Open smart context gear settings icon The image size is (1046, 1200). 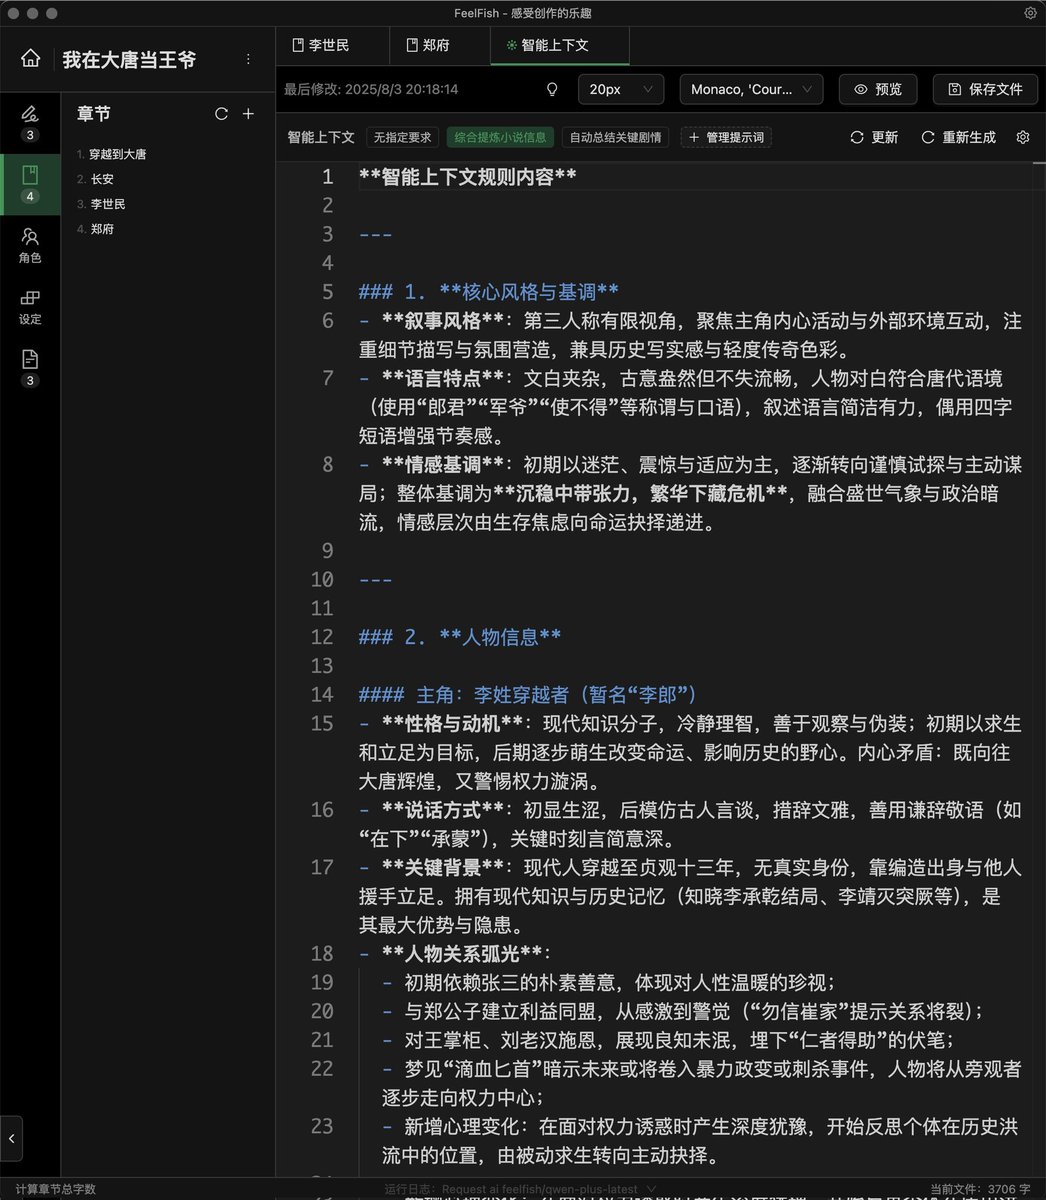(1023, 137)
